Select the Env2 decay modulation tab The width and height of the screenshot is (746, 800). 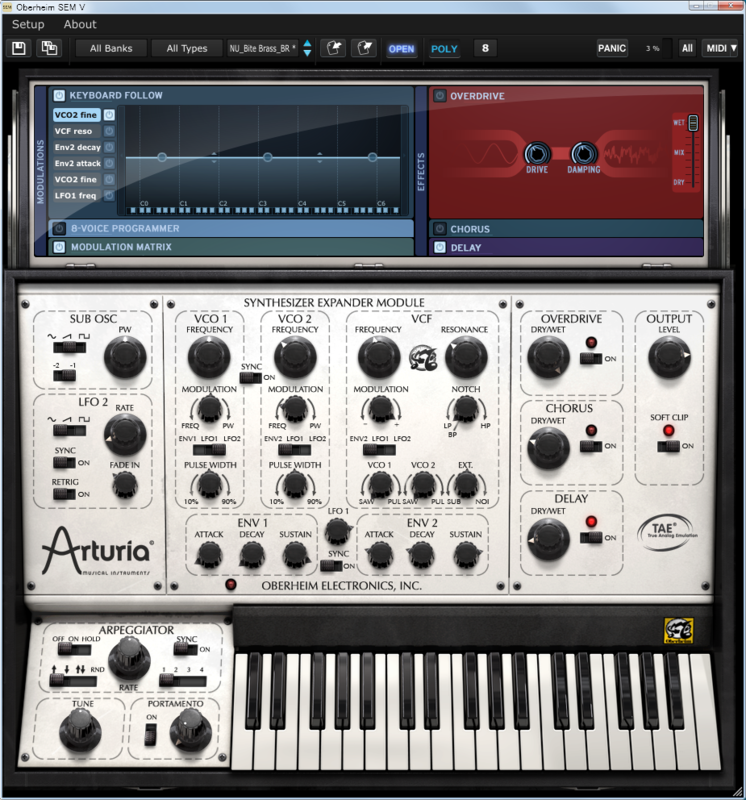pyautogui.click(x=78, y=147)
